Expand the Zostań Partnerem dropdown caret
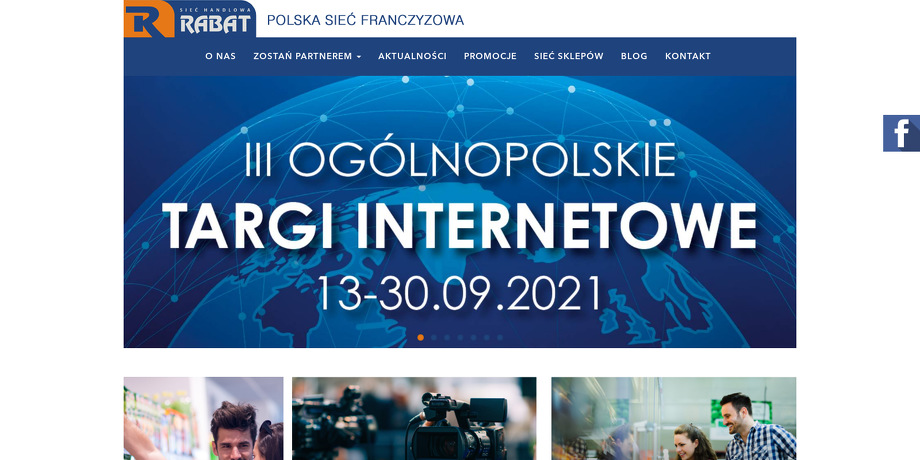 [x=358, y=57]
